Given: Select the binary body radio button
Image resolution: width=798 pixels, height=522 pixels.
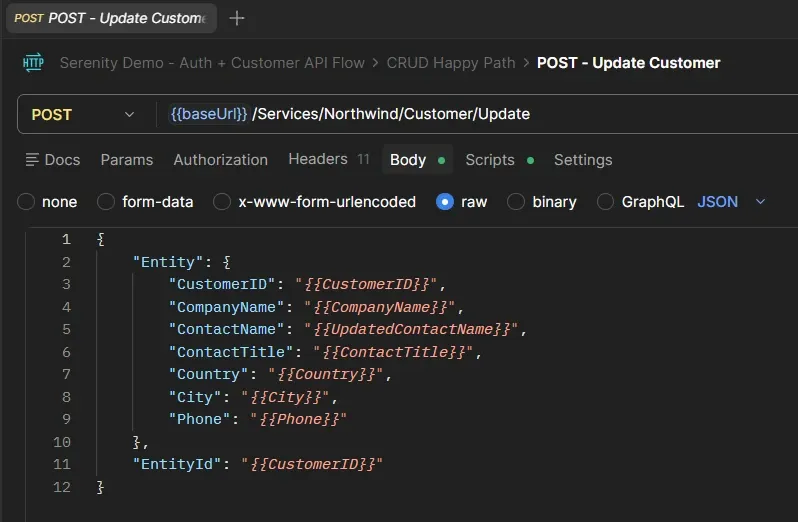Looking at the screenshot, I should [516, 202].
